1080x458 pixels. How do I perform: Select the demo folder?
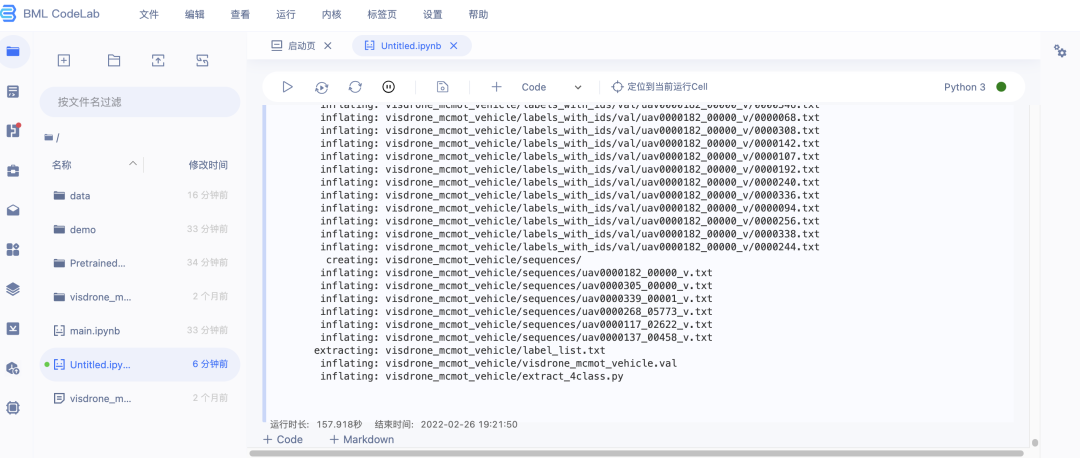[x=140, y=229]
